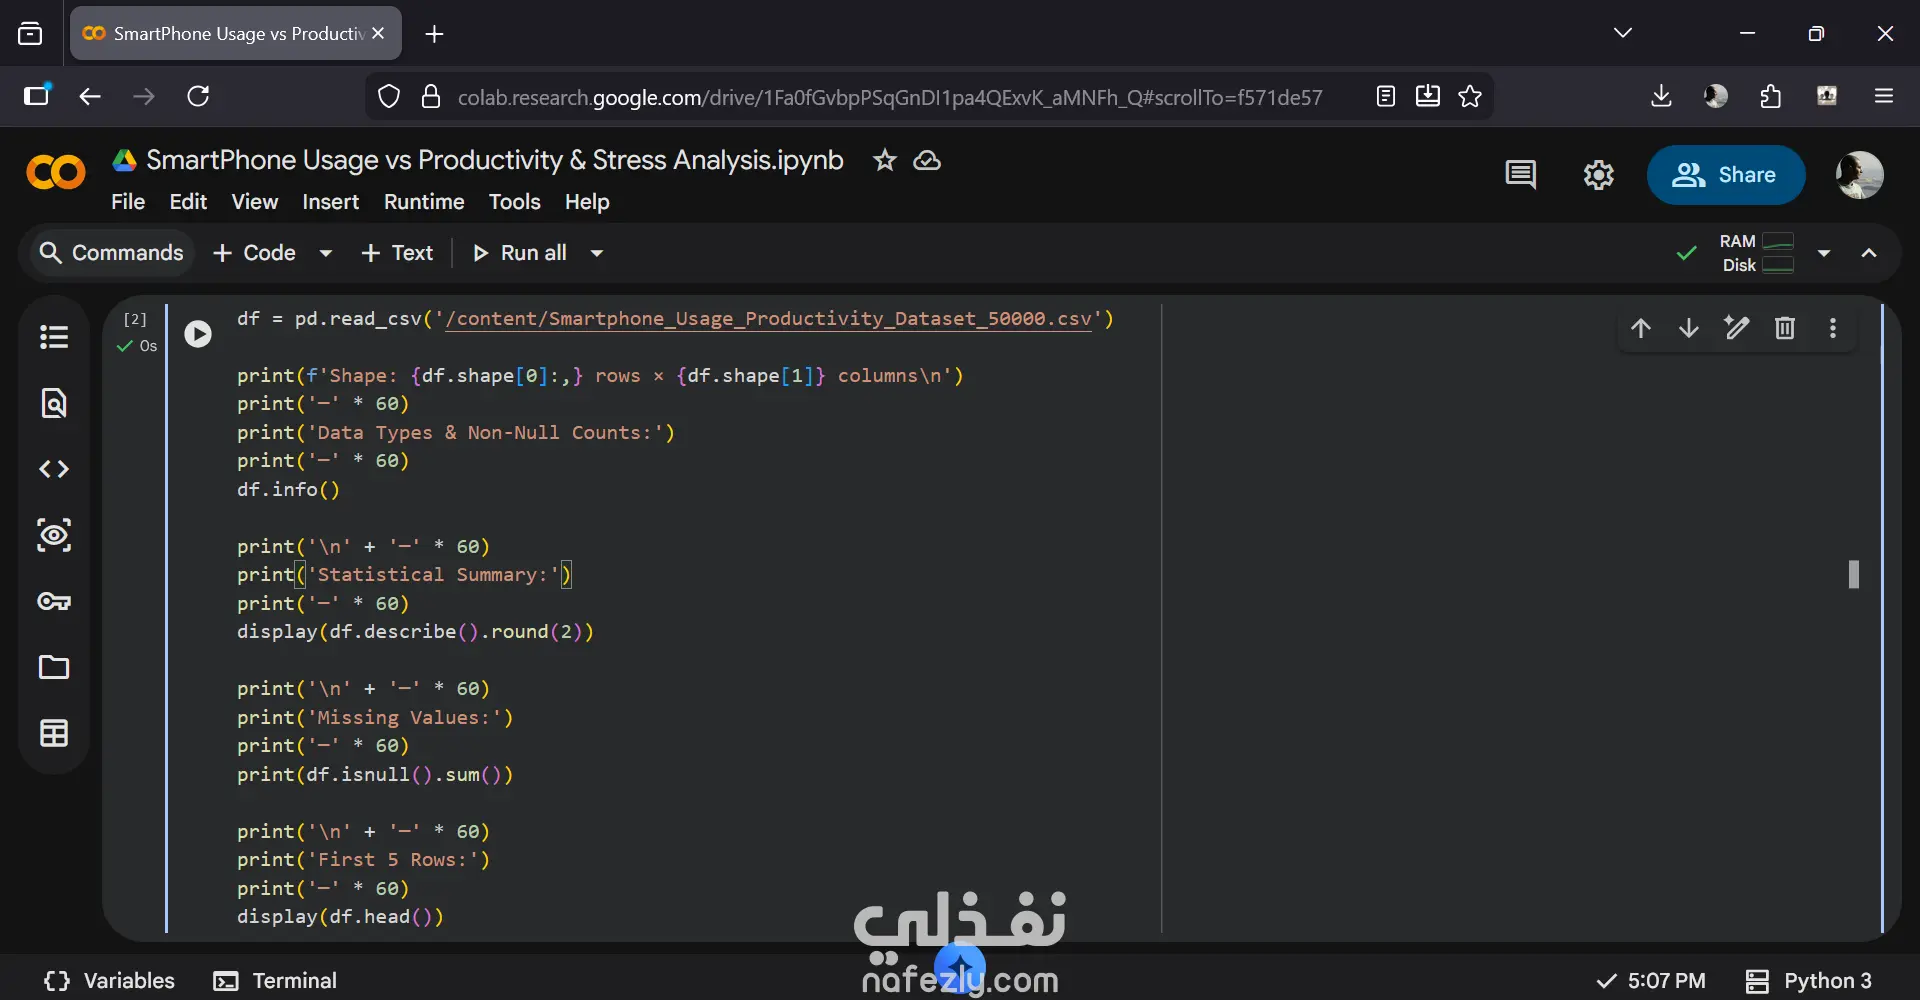Click browser reload button
Screen dimensions: 1920x1000
(198, 96)
